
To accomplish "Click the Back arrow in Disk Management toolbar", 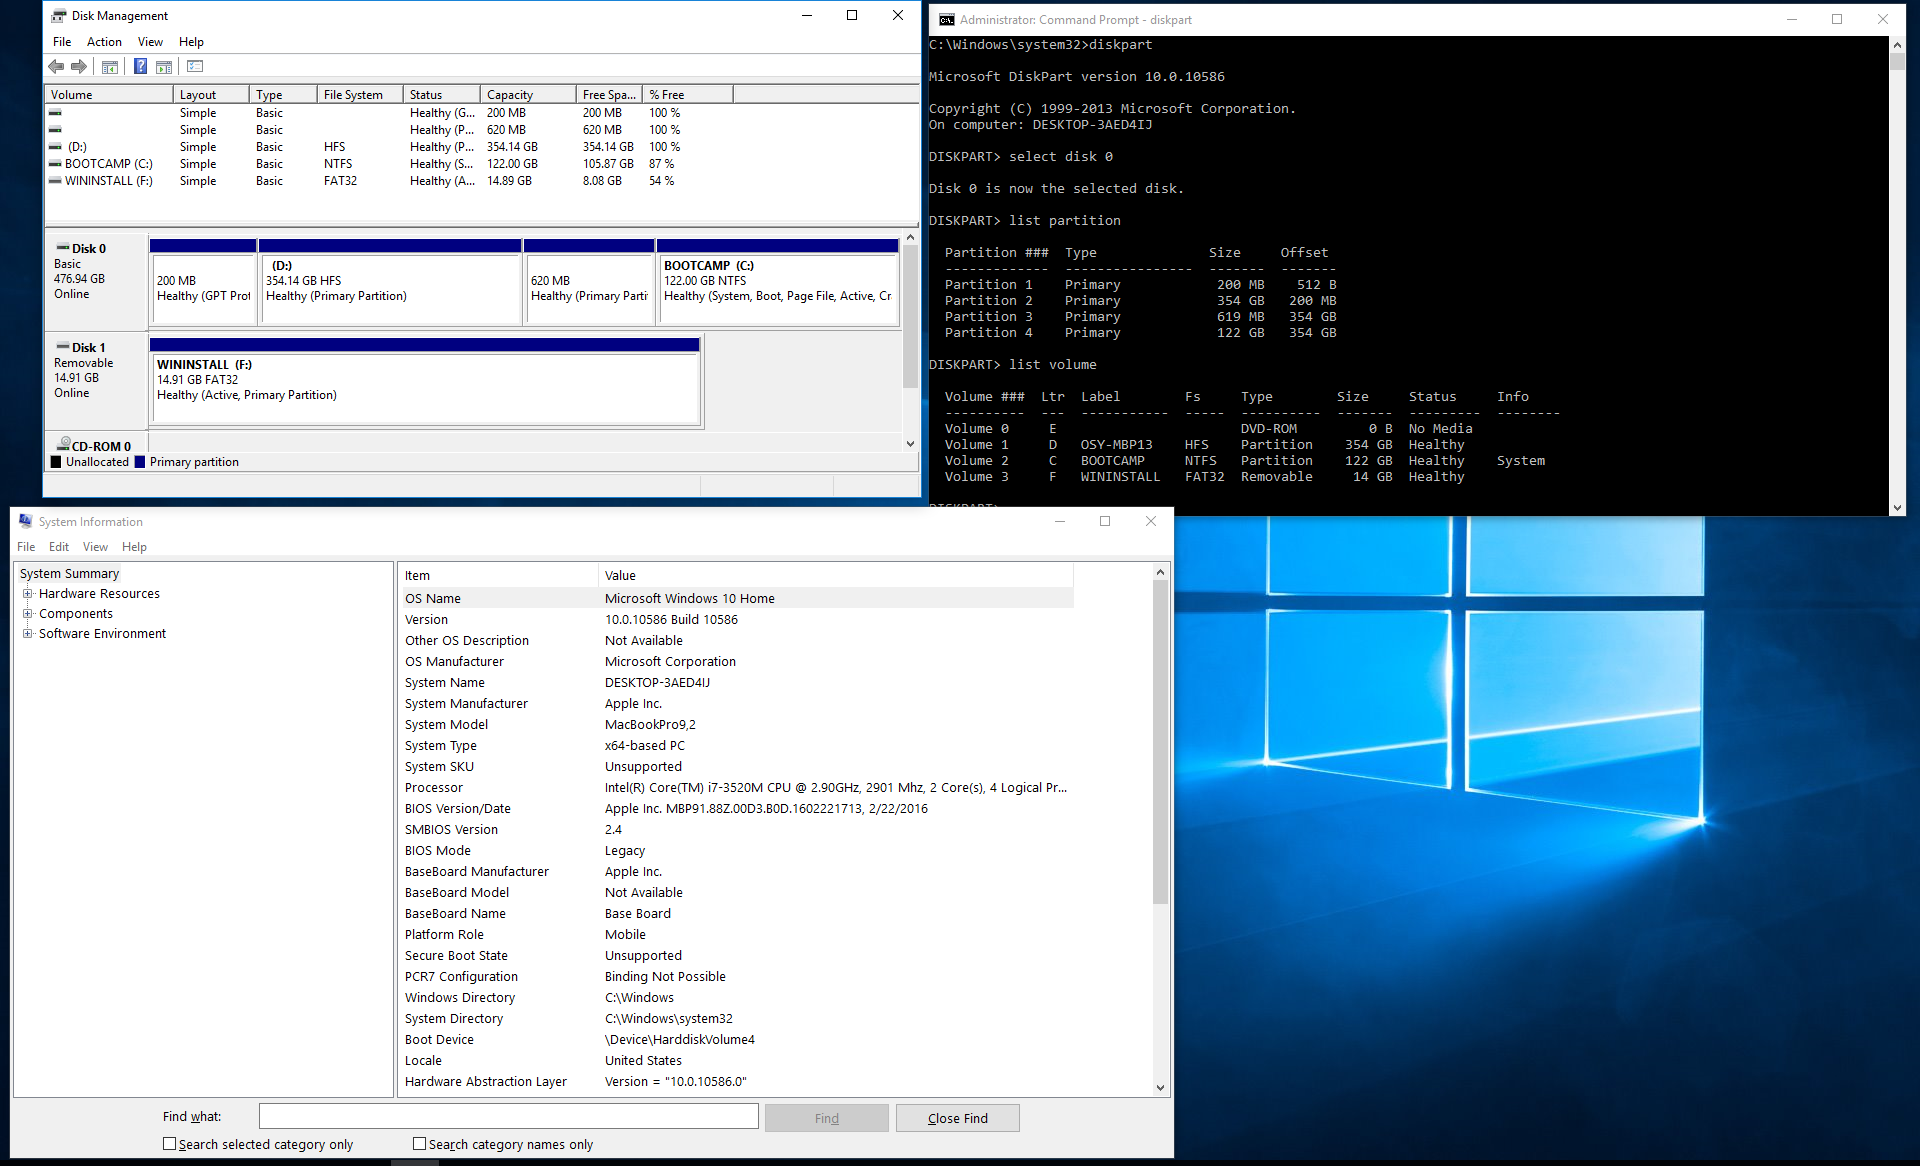I will (x=56, y=67).
